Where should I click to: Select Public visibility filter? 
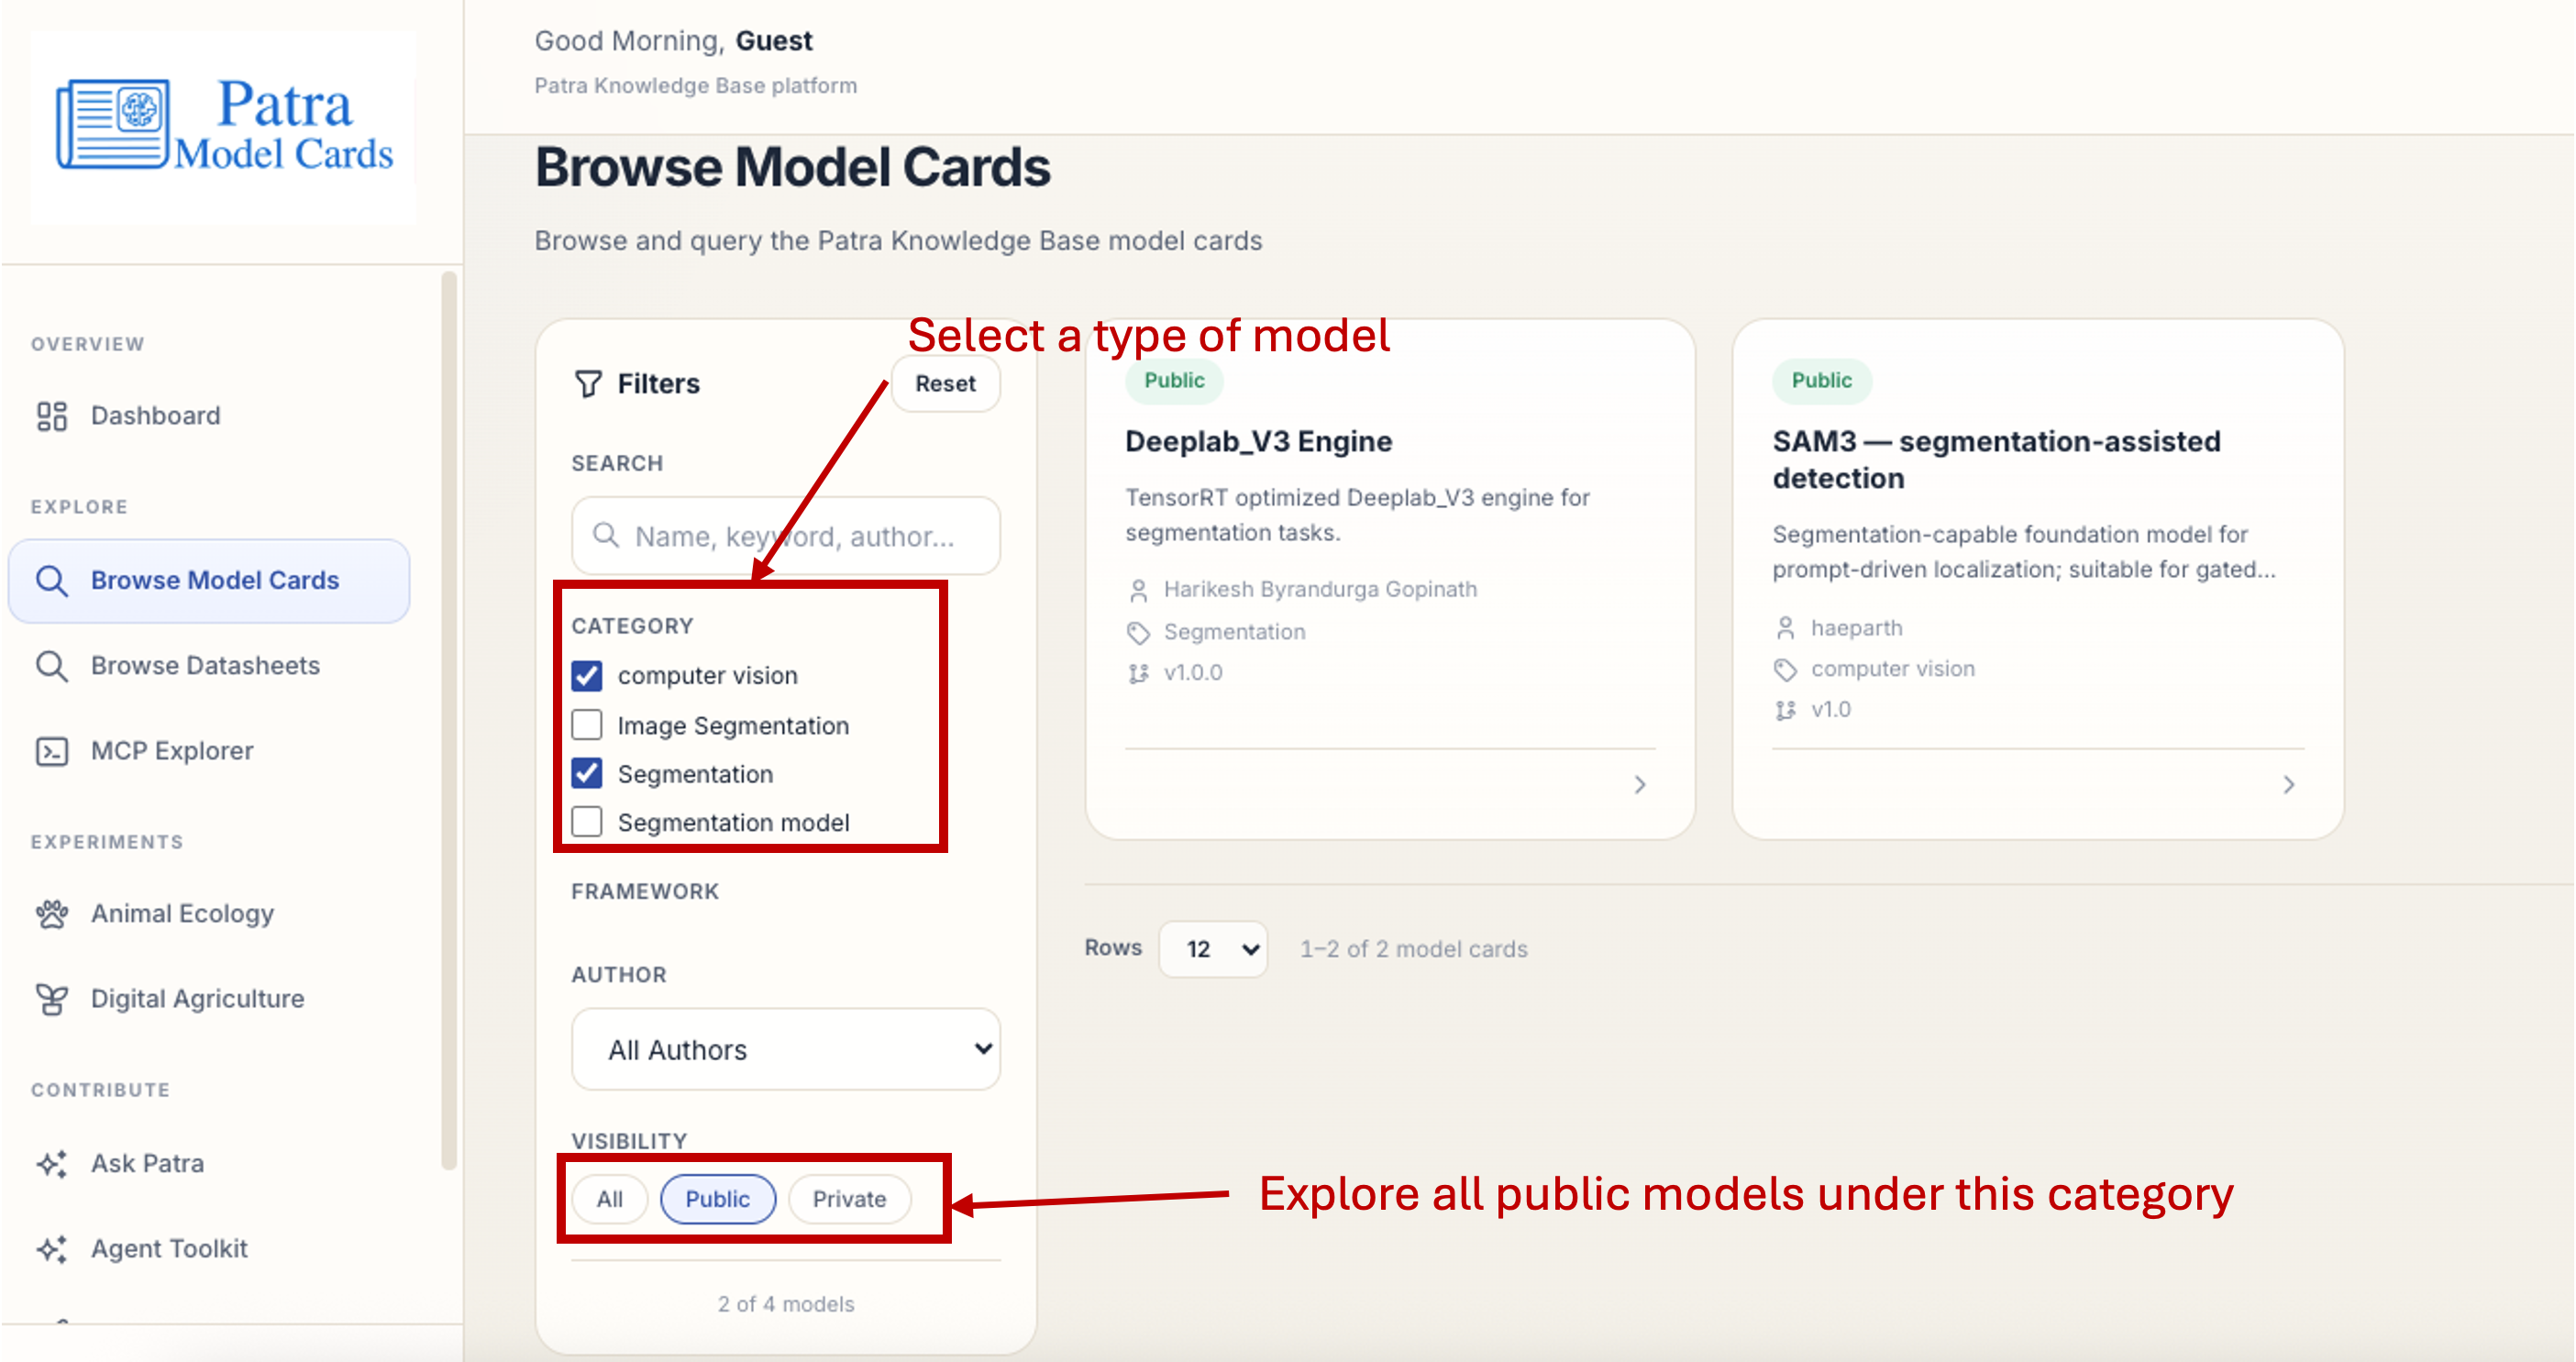718,1199
